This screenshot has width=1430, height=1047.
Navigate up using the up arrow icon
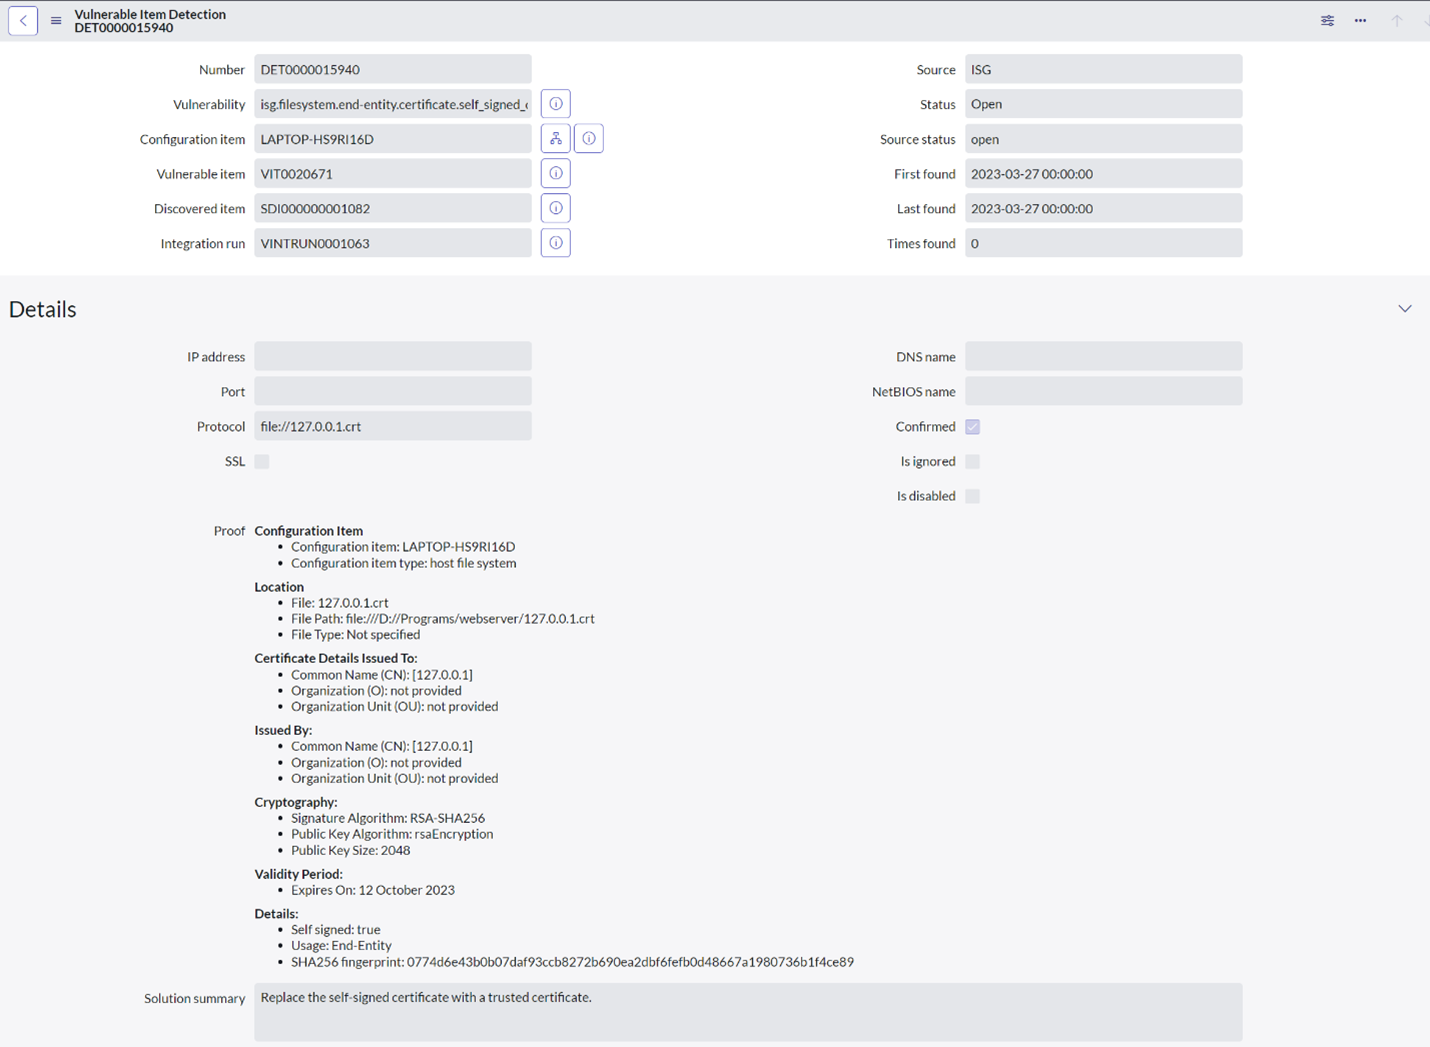1397,20
